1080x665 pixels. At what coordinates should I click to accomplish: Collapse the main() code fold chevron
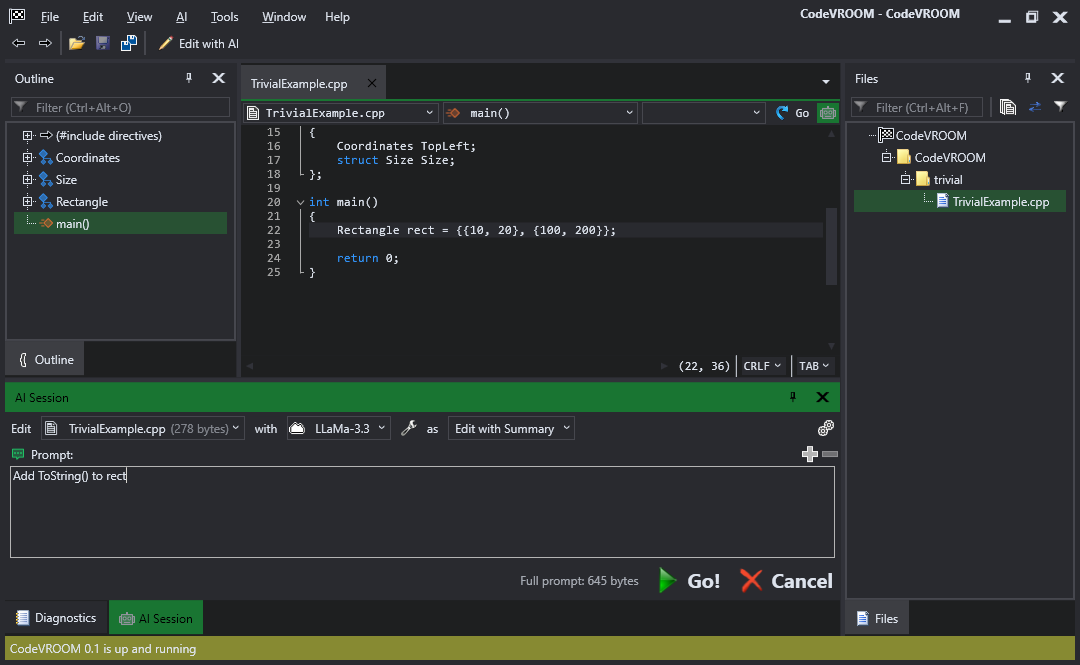(x=300, y=203)
